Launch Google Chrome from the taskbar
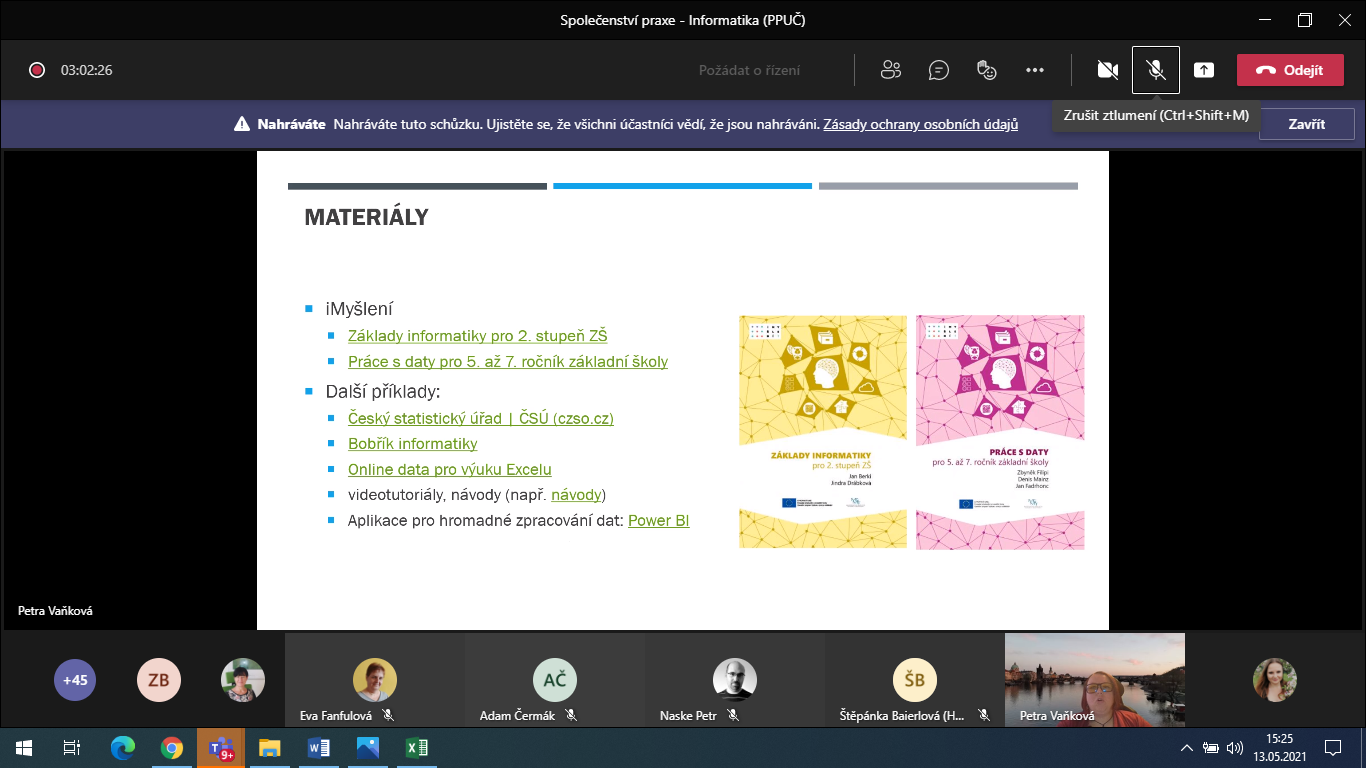The width and height of the screenshot is (1366, 768). click(x=172, y=747)
